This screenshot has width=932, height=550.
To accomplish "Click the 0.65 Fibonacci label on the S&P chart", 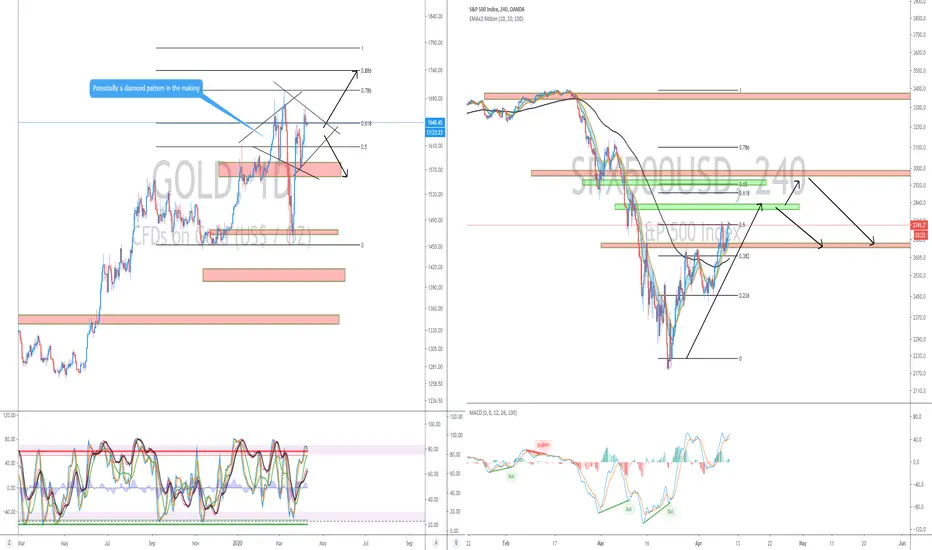I will [x=743, y=184].
